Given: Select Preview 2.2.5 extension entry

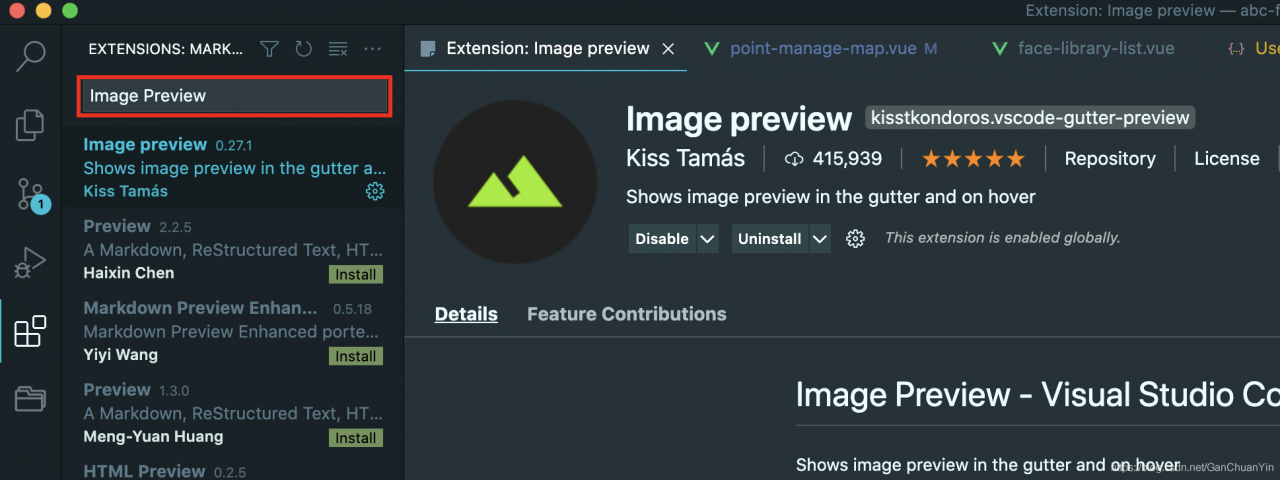Looking at the screenshot, I should pyautogui.click(x=232, y=250).
